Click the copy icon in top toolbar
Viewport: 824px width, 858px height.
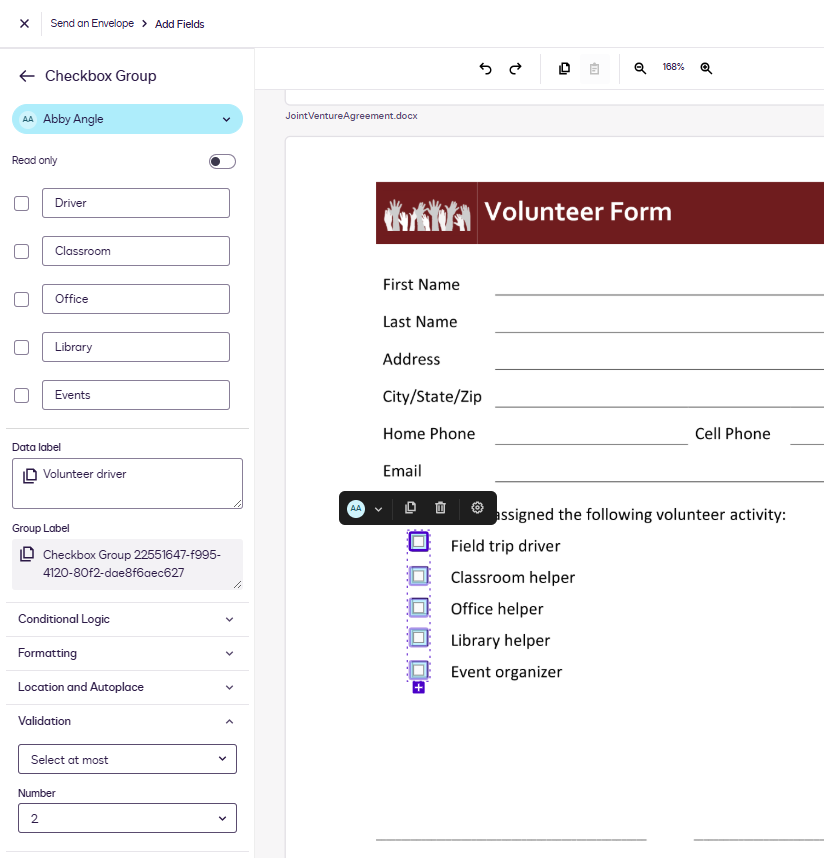[x=564, y=69]
